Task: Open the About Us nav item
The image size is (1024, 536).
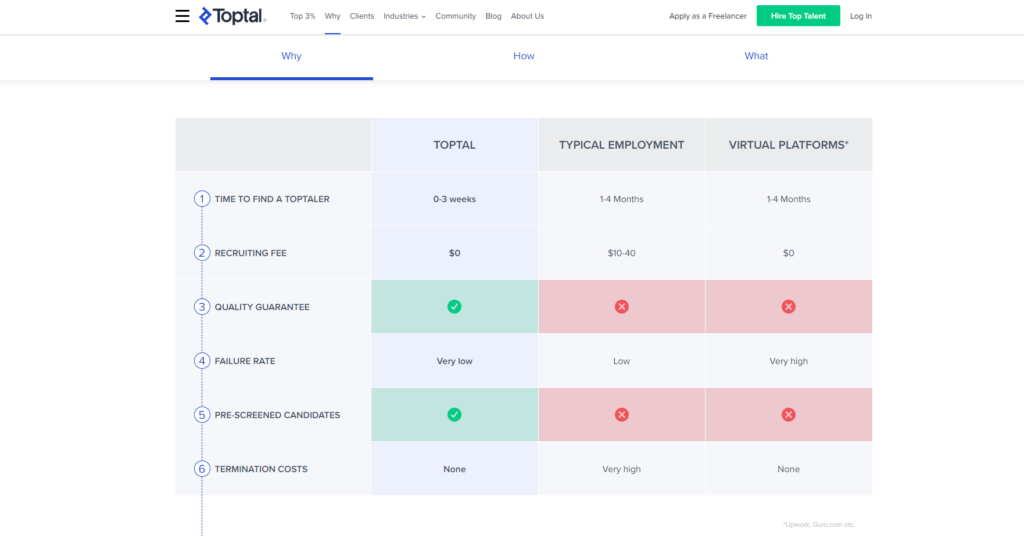Action: 527,16
